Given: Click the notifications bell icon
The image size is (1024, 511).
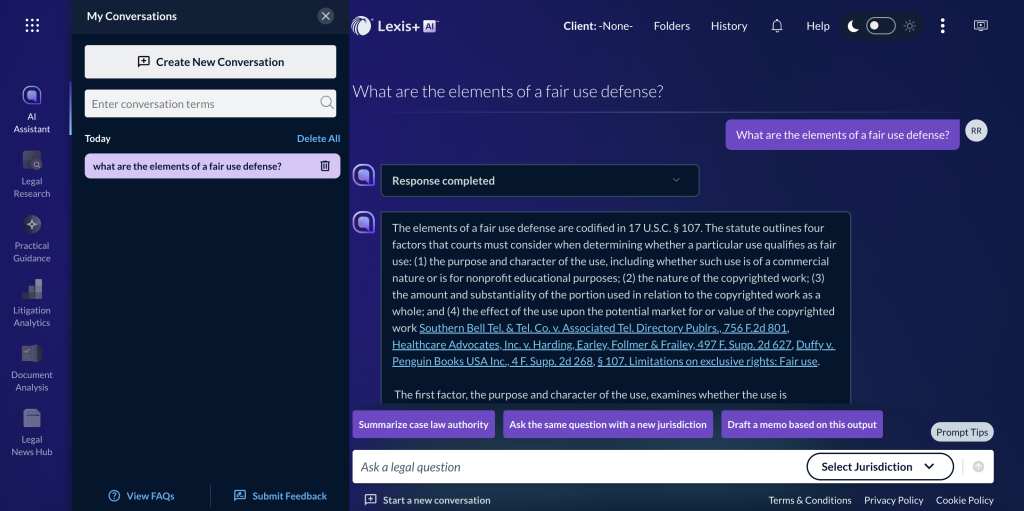Looking at the screenshot, I should point(777,26).
